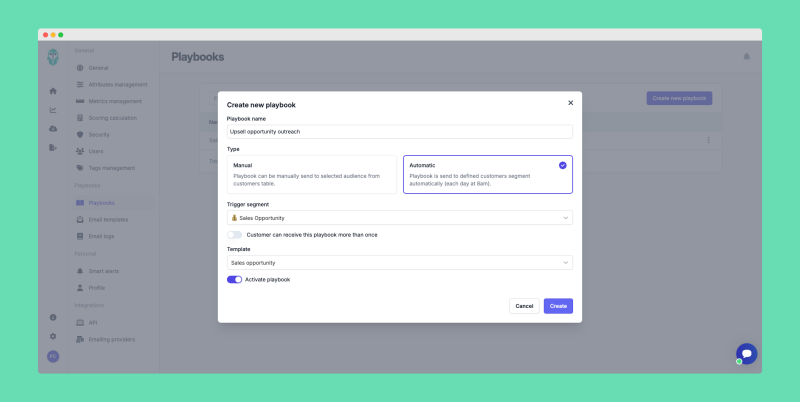This screenshot has height=402, width=800.
Task: Close the Create new playbook dialog
Action: click(x=571, y=102)
